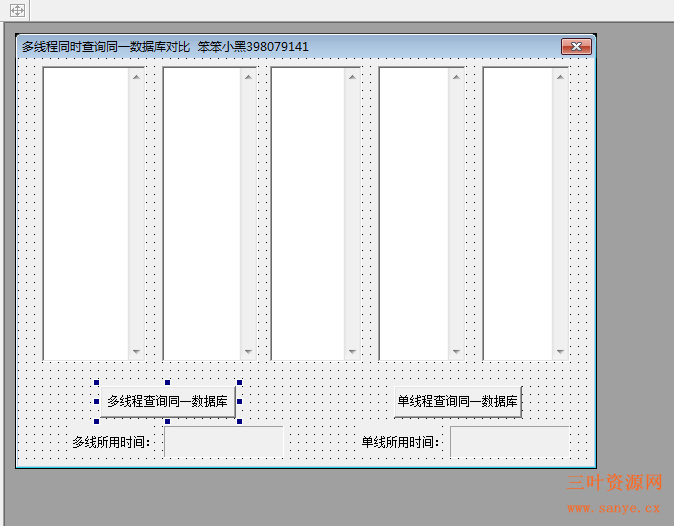Viewport: 674px width, 526px height.
Task: Click down arrow of first list box scrollbar
Action: (x=136, y=352)
